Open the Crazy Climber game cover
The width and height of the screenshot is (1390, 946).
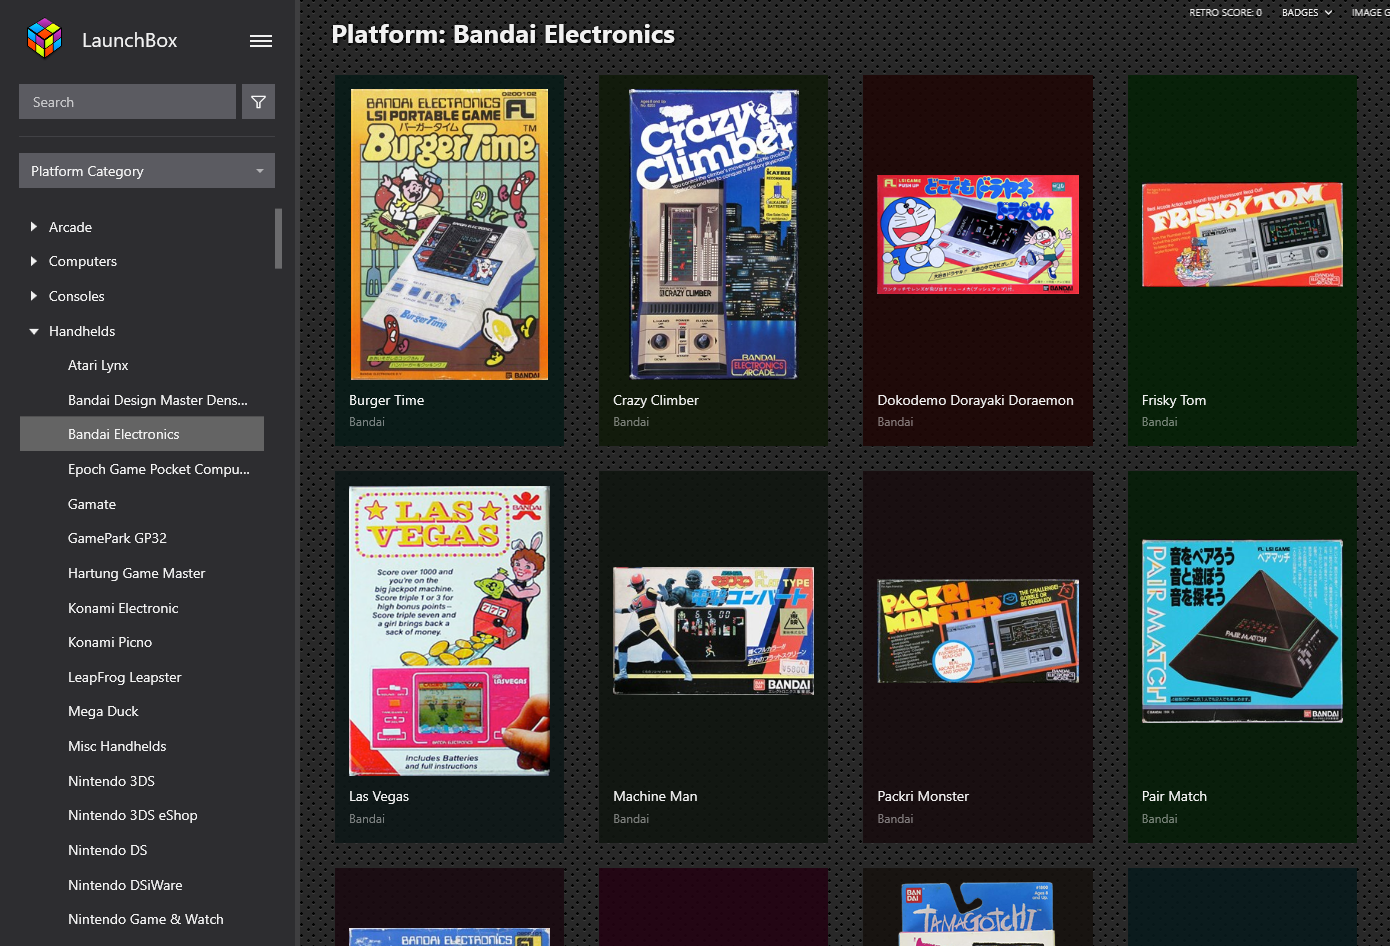(713, 234)
